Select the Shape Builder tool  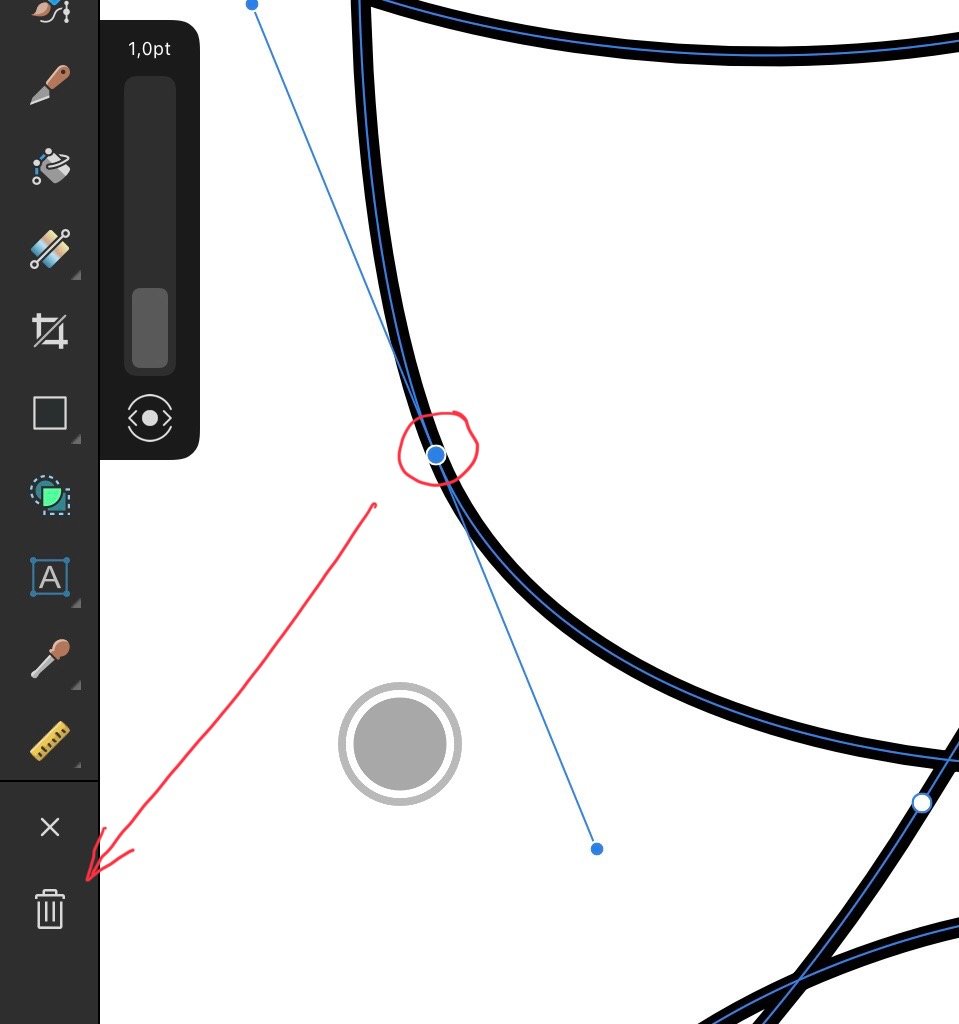(x=50, y=495)
